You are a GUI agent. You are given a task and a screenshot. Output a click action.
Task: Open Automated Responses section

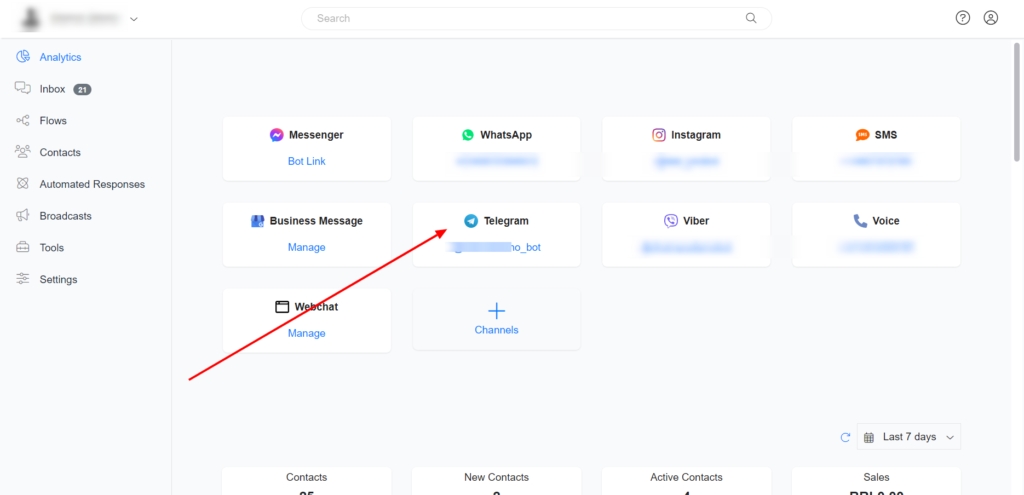pos(92,184)
